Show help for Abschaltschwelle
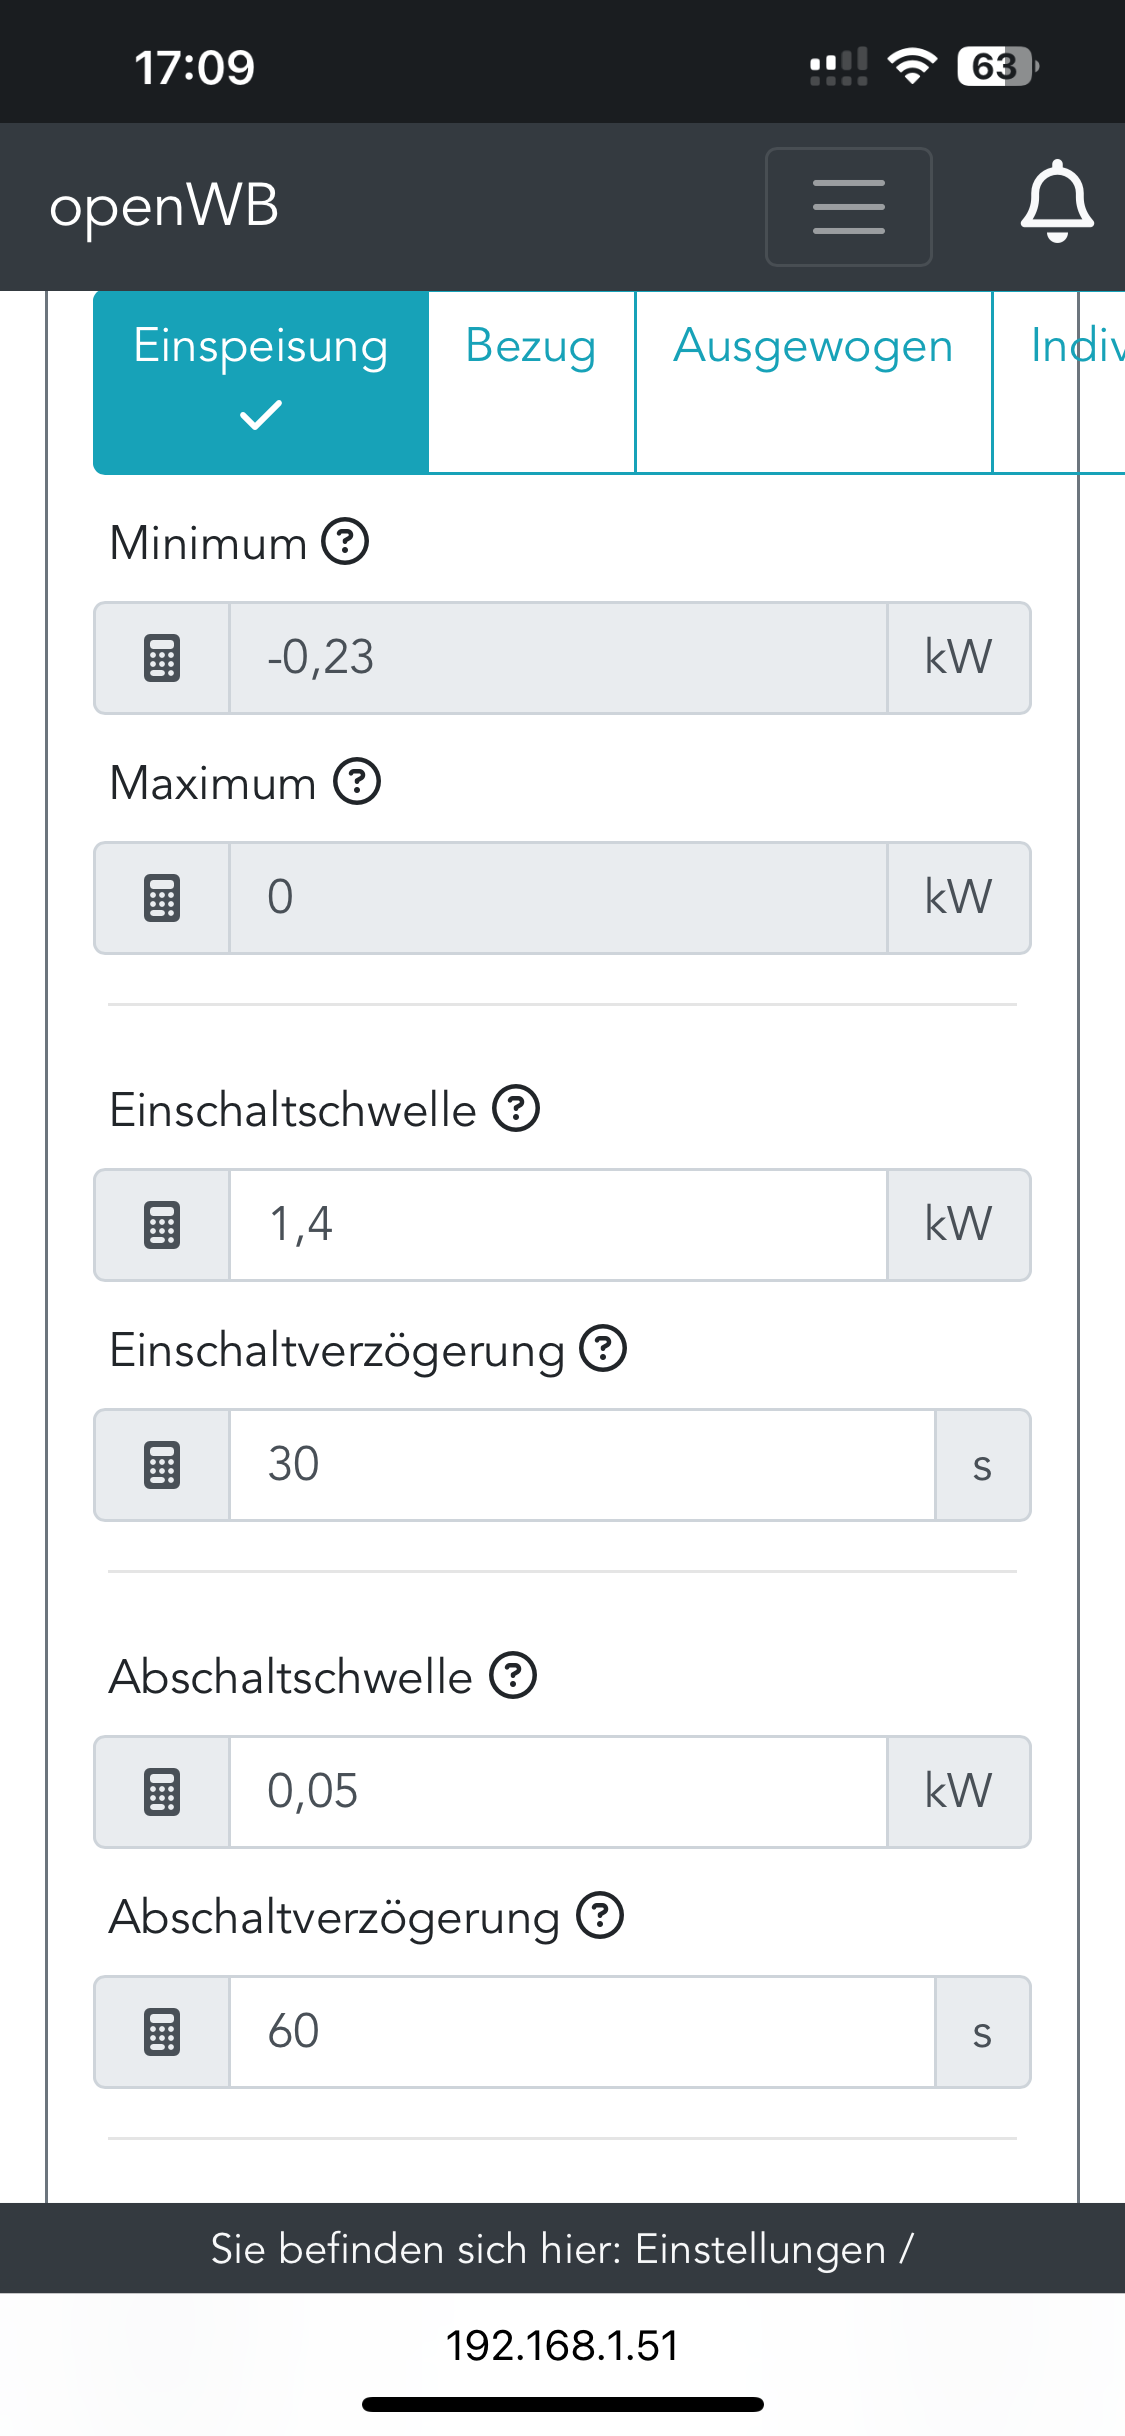This screenshot has width=1125, height=2436. click(x=513, y=1676)
